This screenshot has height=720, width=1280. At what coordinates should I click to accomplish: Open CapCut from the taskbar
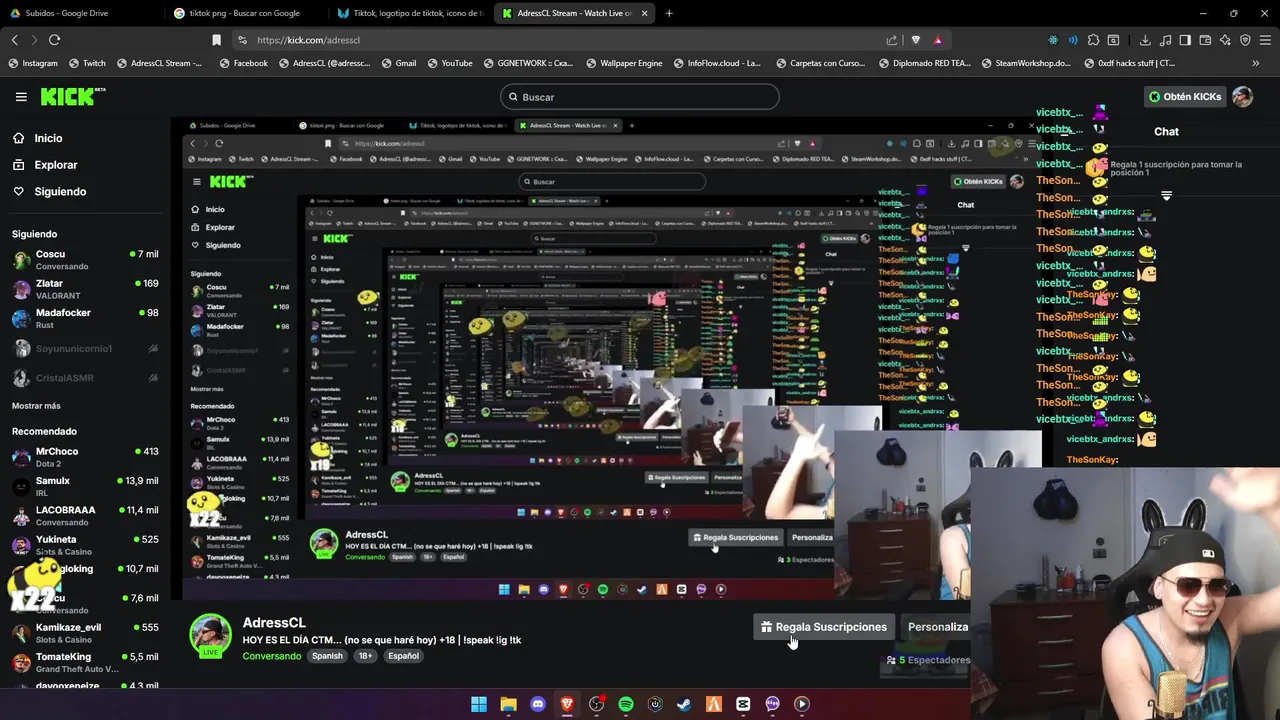(x=743, y=704)
